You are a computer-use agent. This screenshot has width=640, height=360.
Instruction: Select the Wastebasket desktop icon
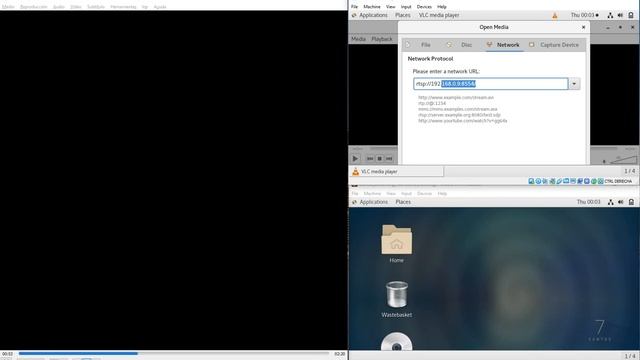[396, 299]
